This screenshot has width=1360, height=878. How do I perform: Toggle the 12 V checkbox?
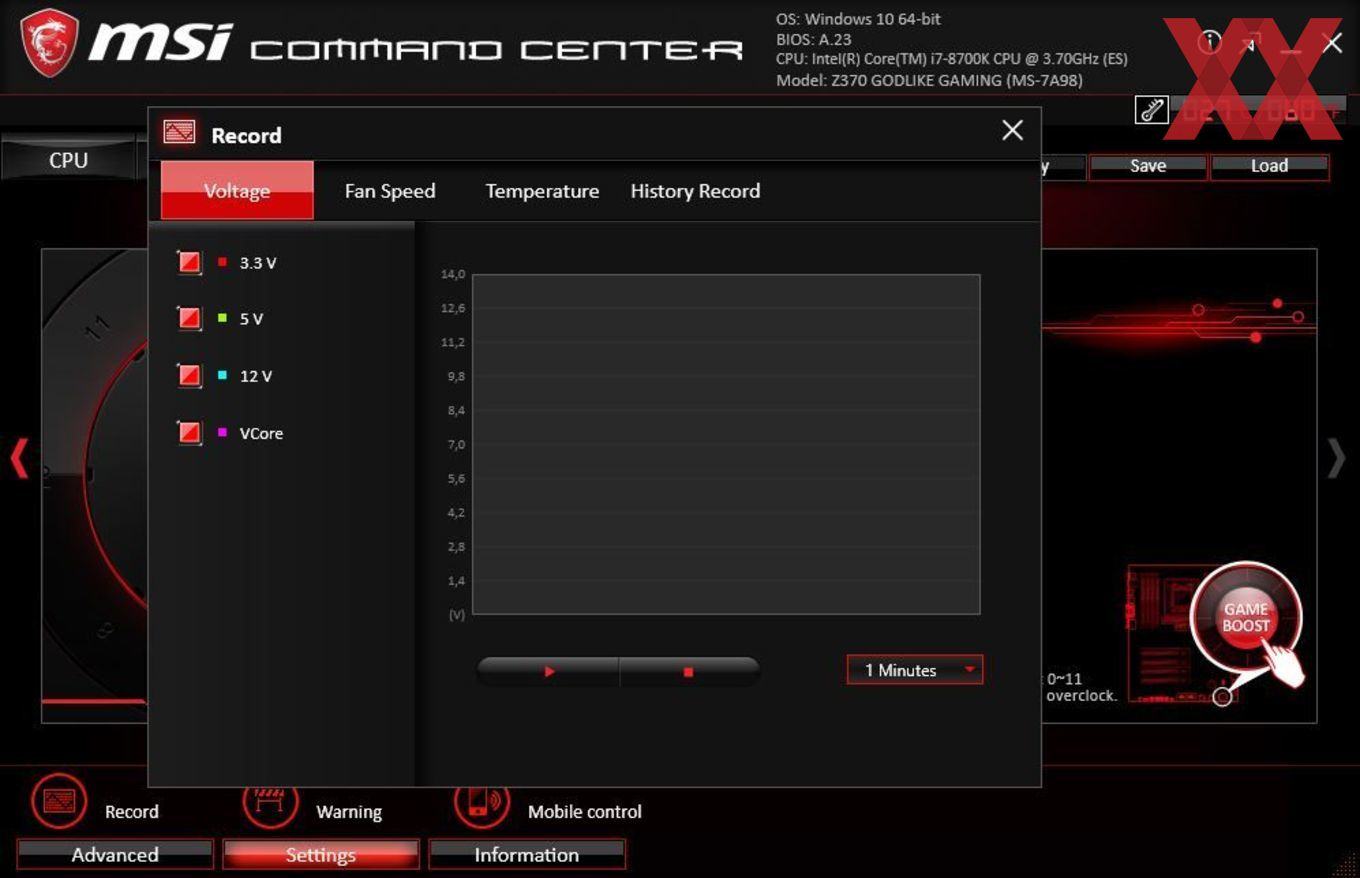189,376
